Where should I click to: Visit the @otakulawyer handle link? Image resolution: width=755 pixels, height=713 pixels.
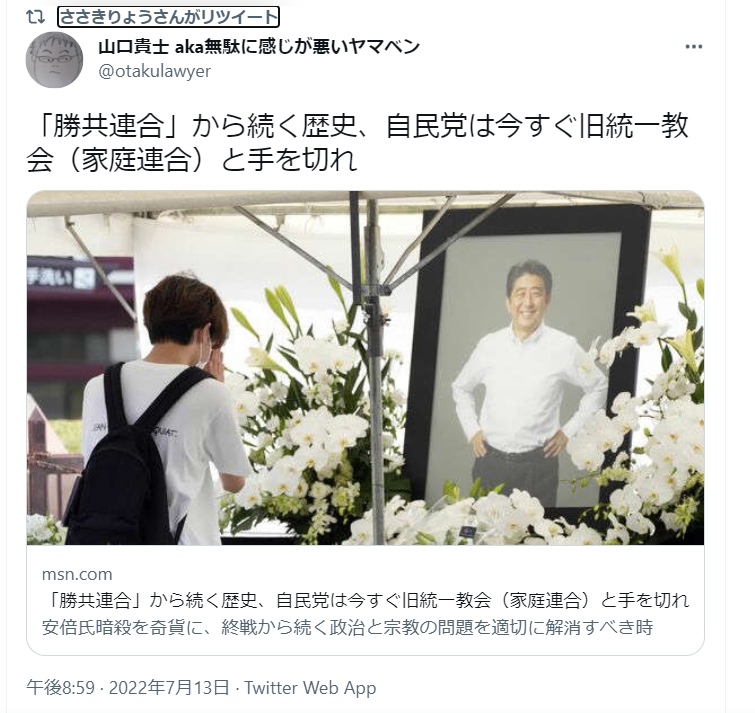(155, 71)
